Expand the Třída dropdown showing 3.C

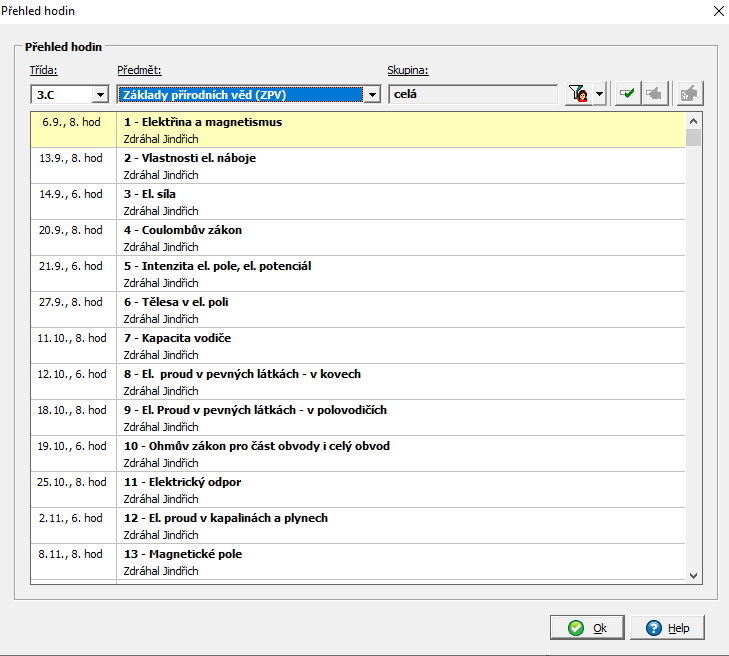(x=100, y=95)
